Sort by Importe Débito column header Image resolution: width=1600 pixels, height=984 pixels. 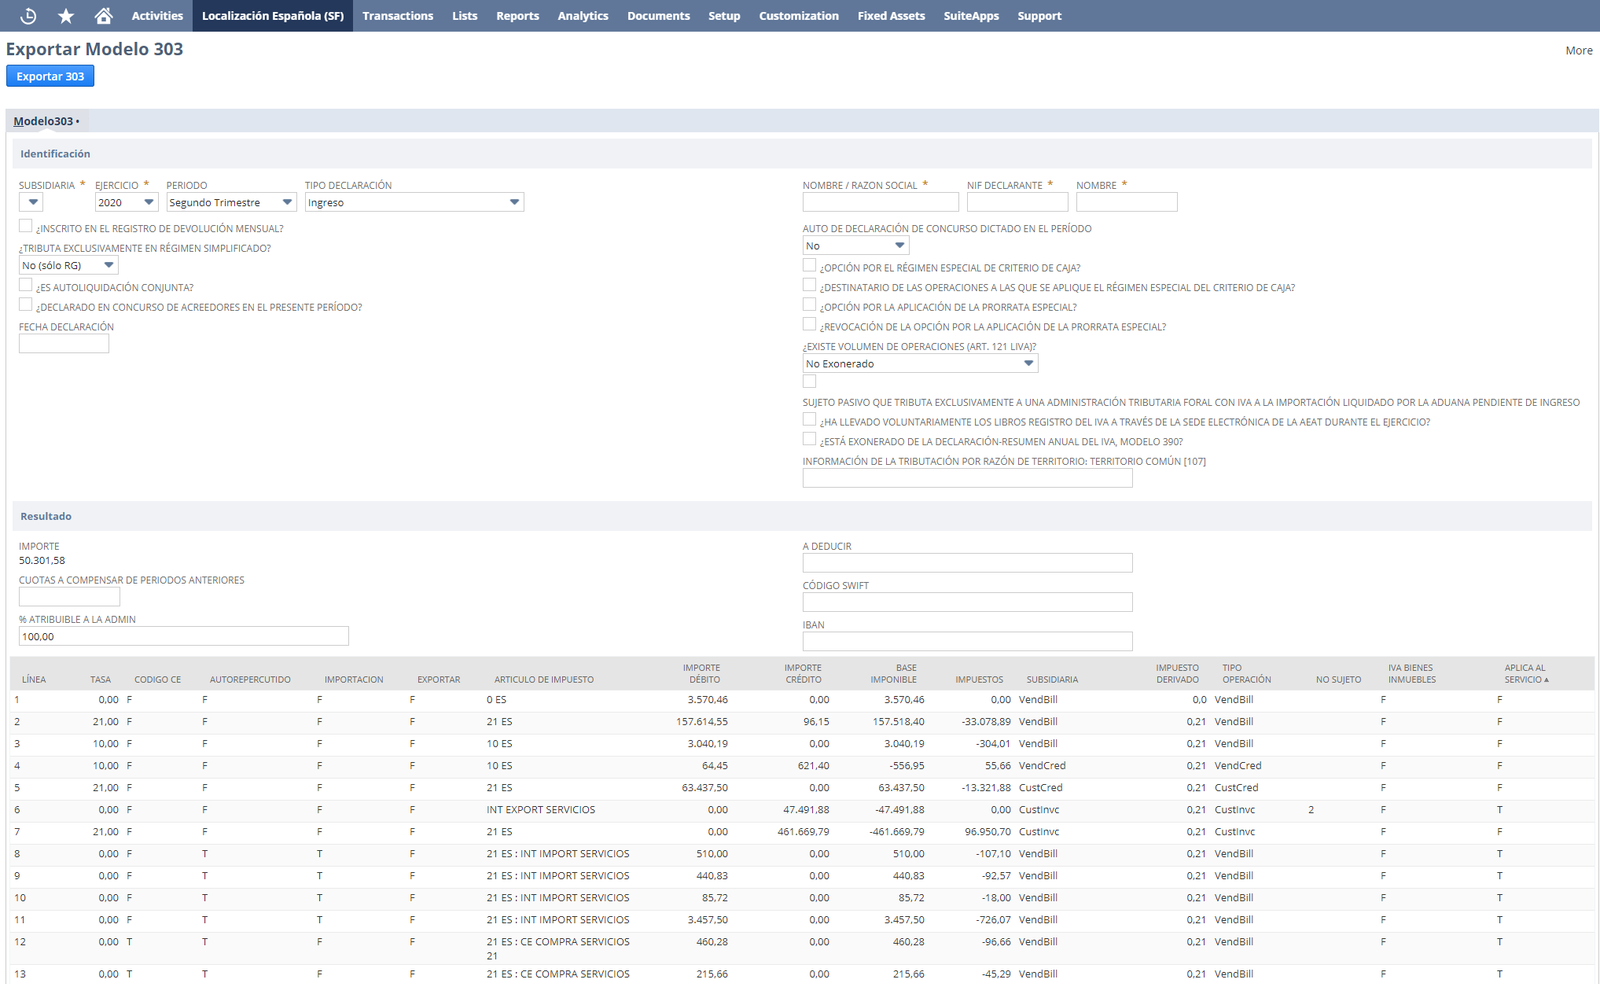[702, 673]
